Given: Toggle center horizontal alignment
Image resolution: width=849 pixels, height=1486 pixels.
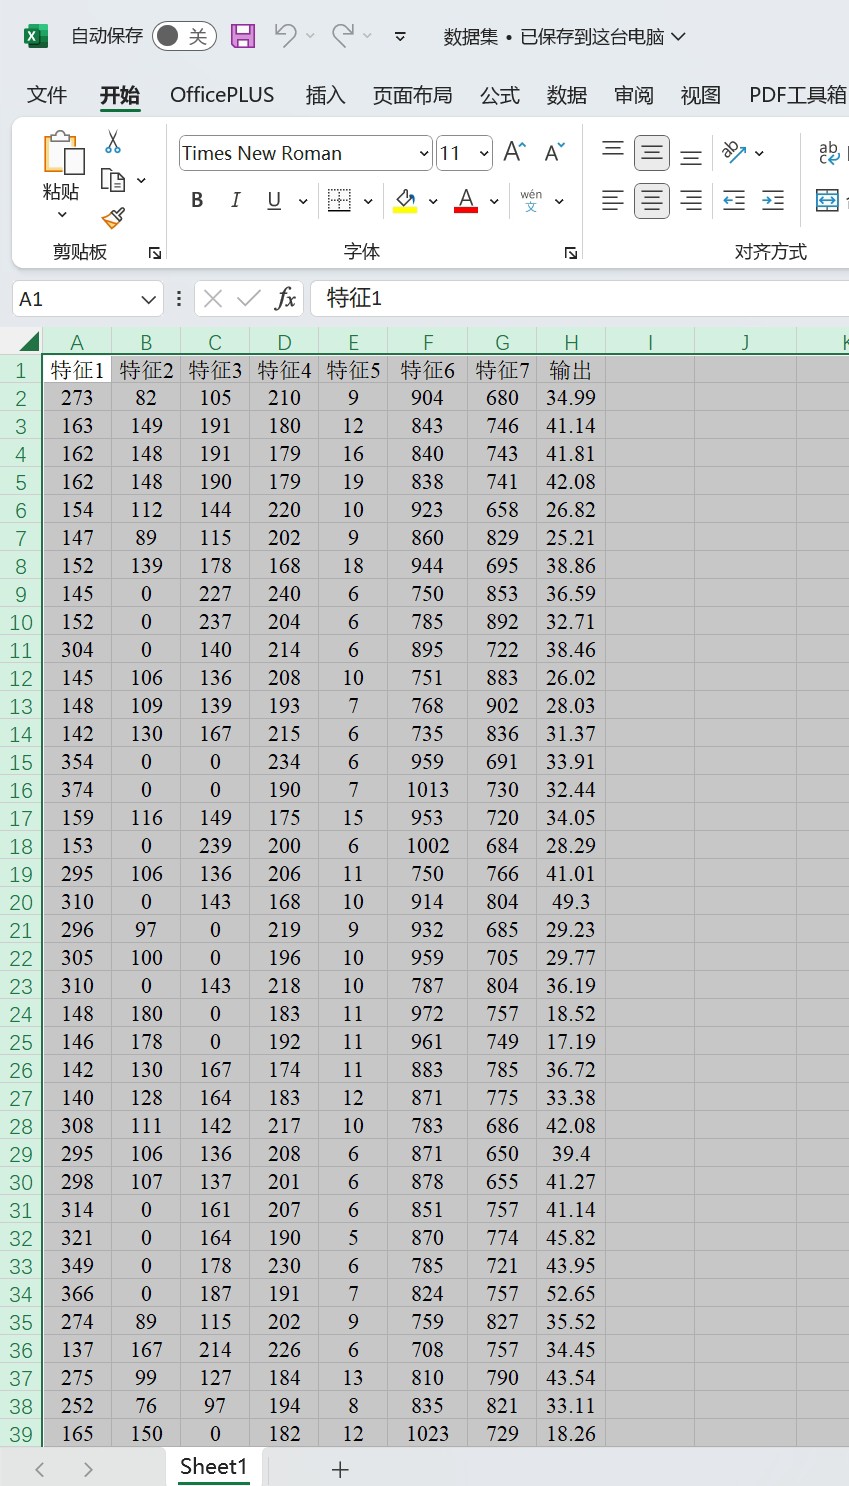Looking at the screenshot, I should 652,201.
